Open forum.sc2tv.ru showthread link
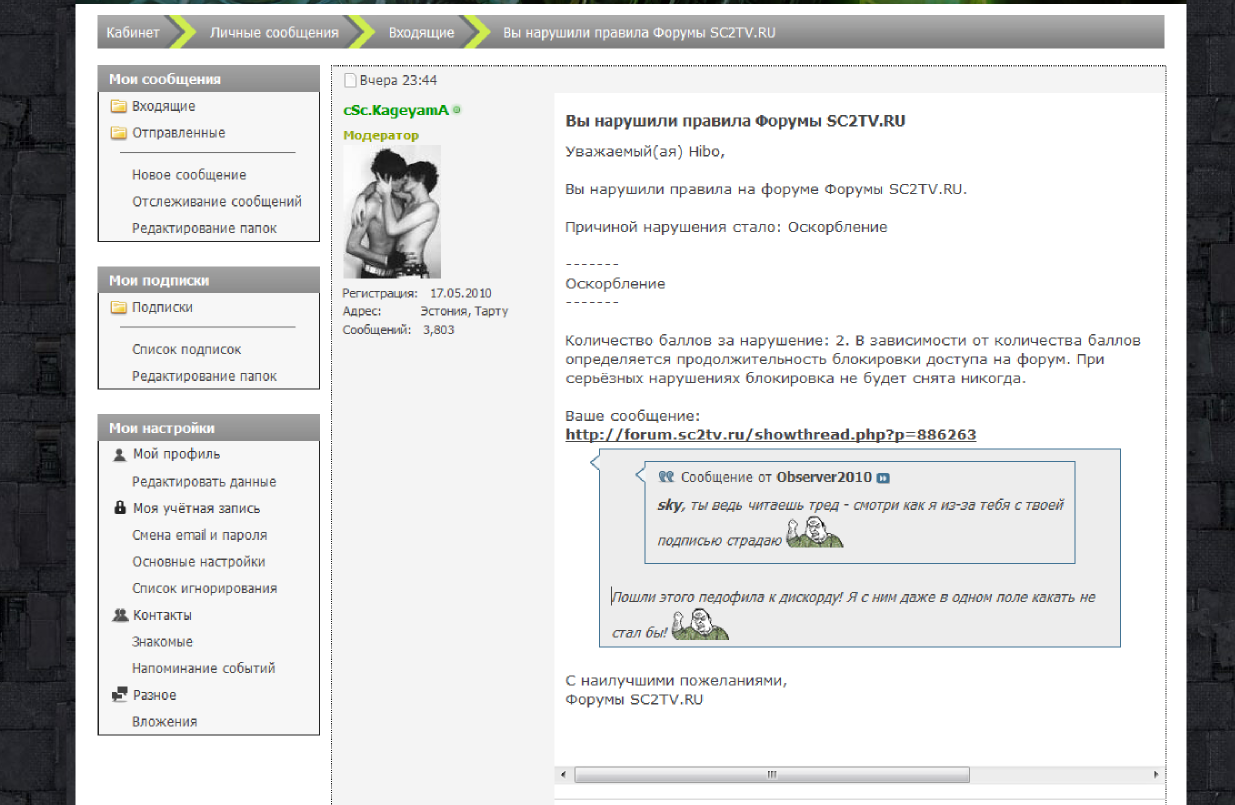The width and height of the screenshot is (1235, 805). [x=770, y=435]
